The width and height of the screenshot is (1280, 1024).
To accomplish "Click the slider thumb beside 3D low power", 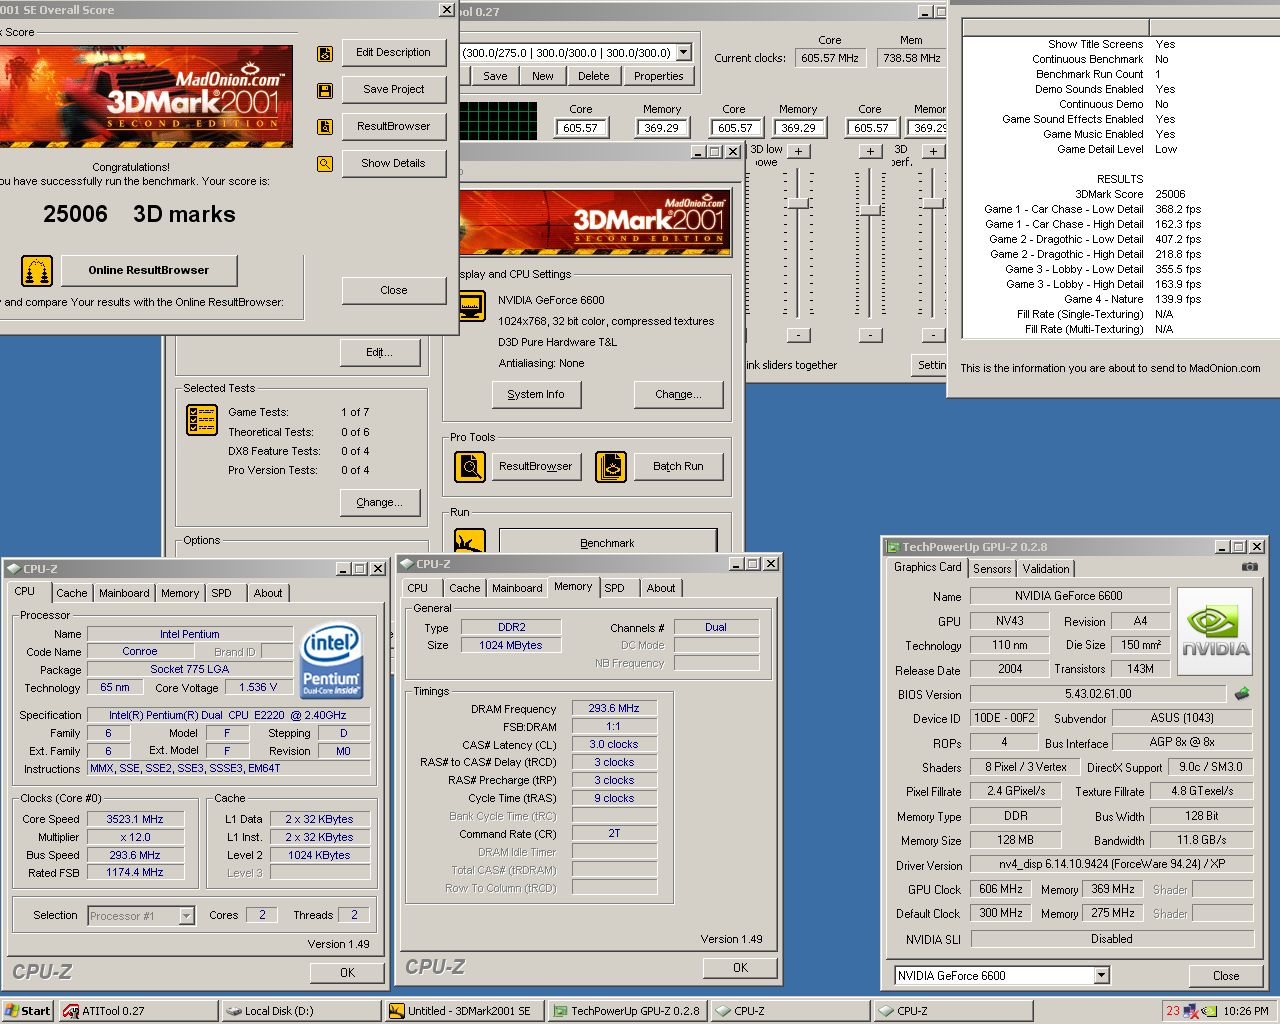I will point(798,203).
